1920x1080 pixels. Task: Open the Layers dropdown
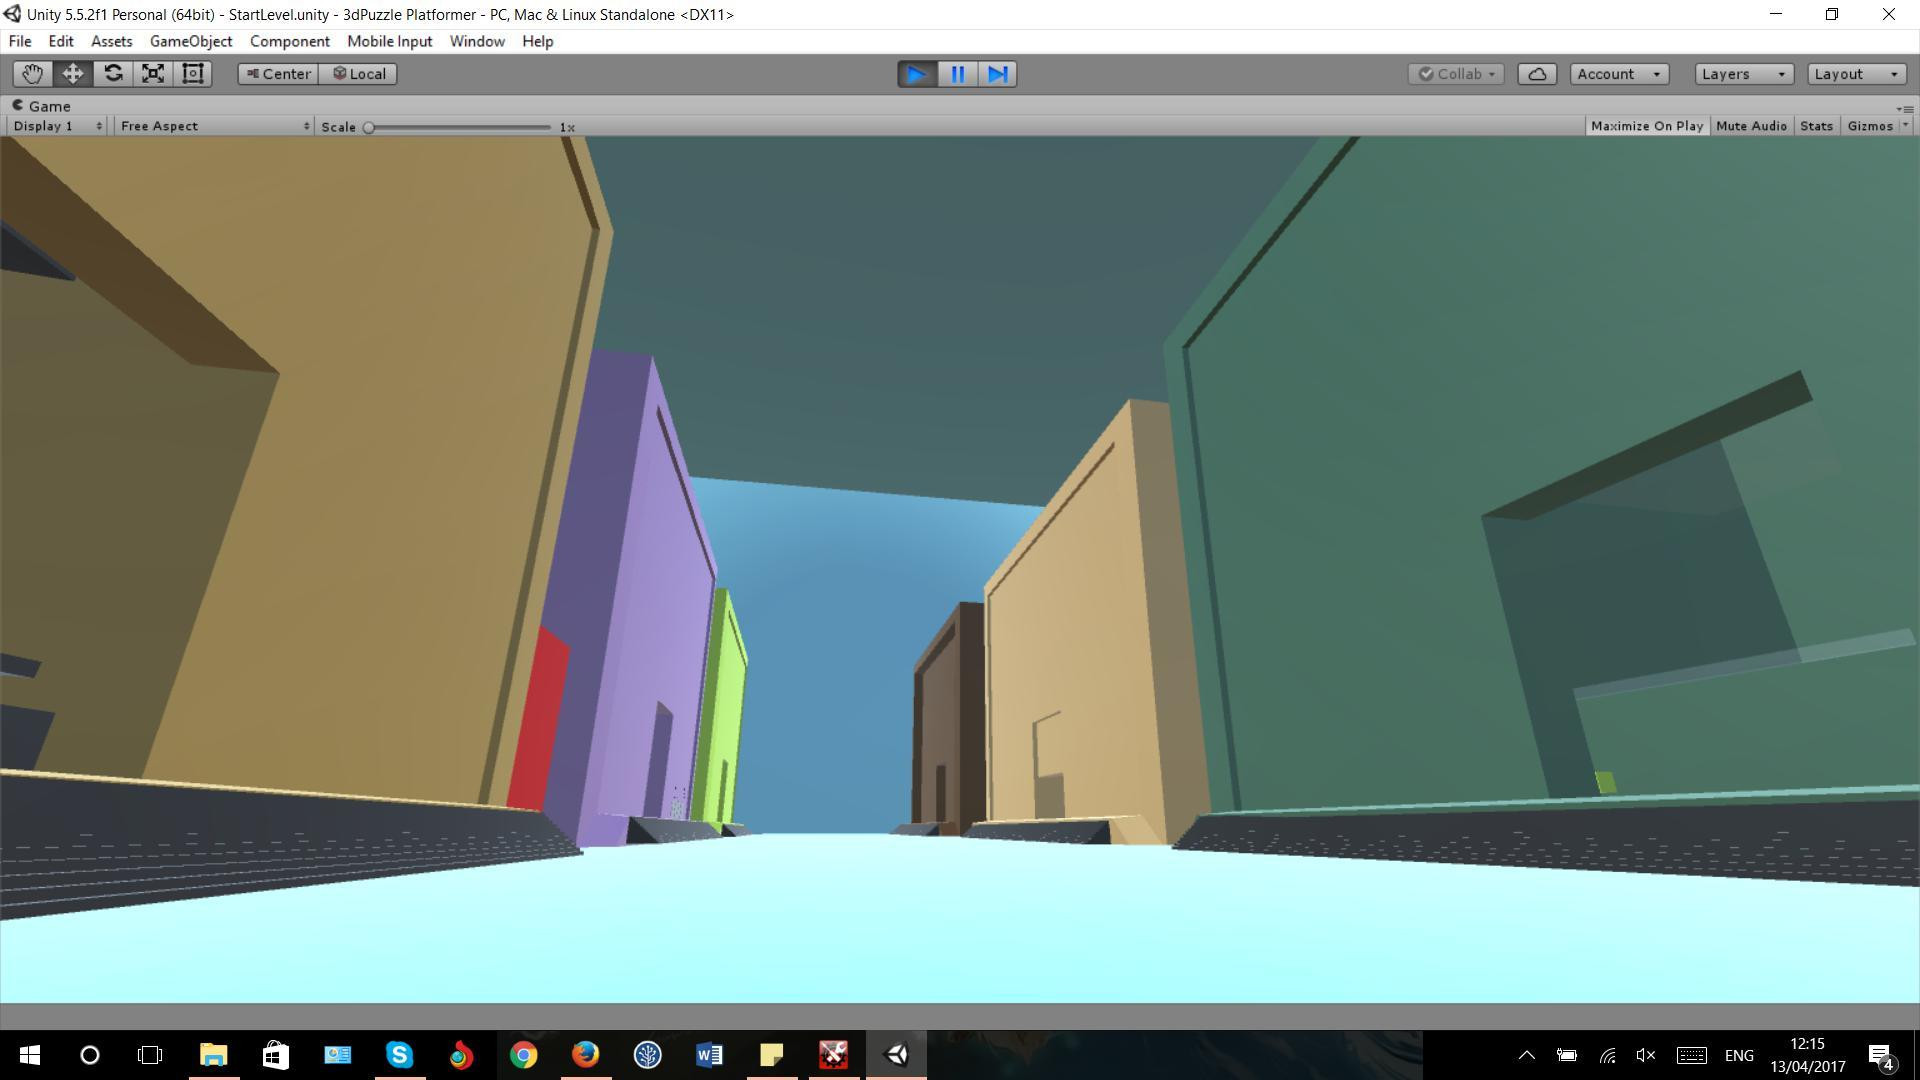(1744, 74)
